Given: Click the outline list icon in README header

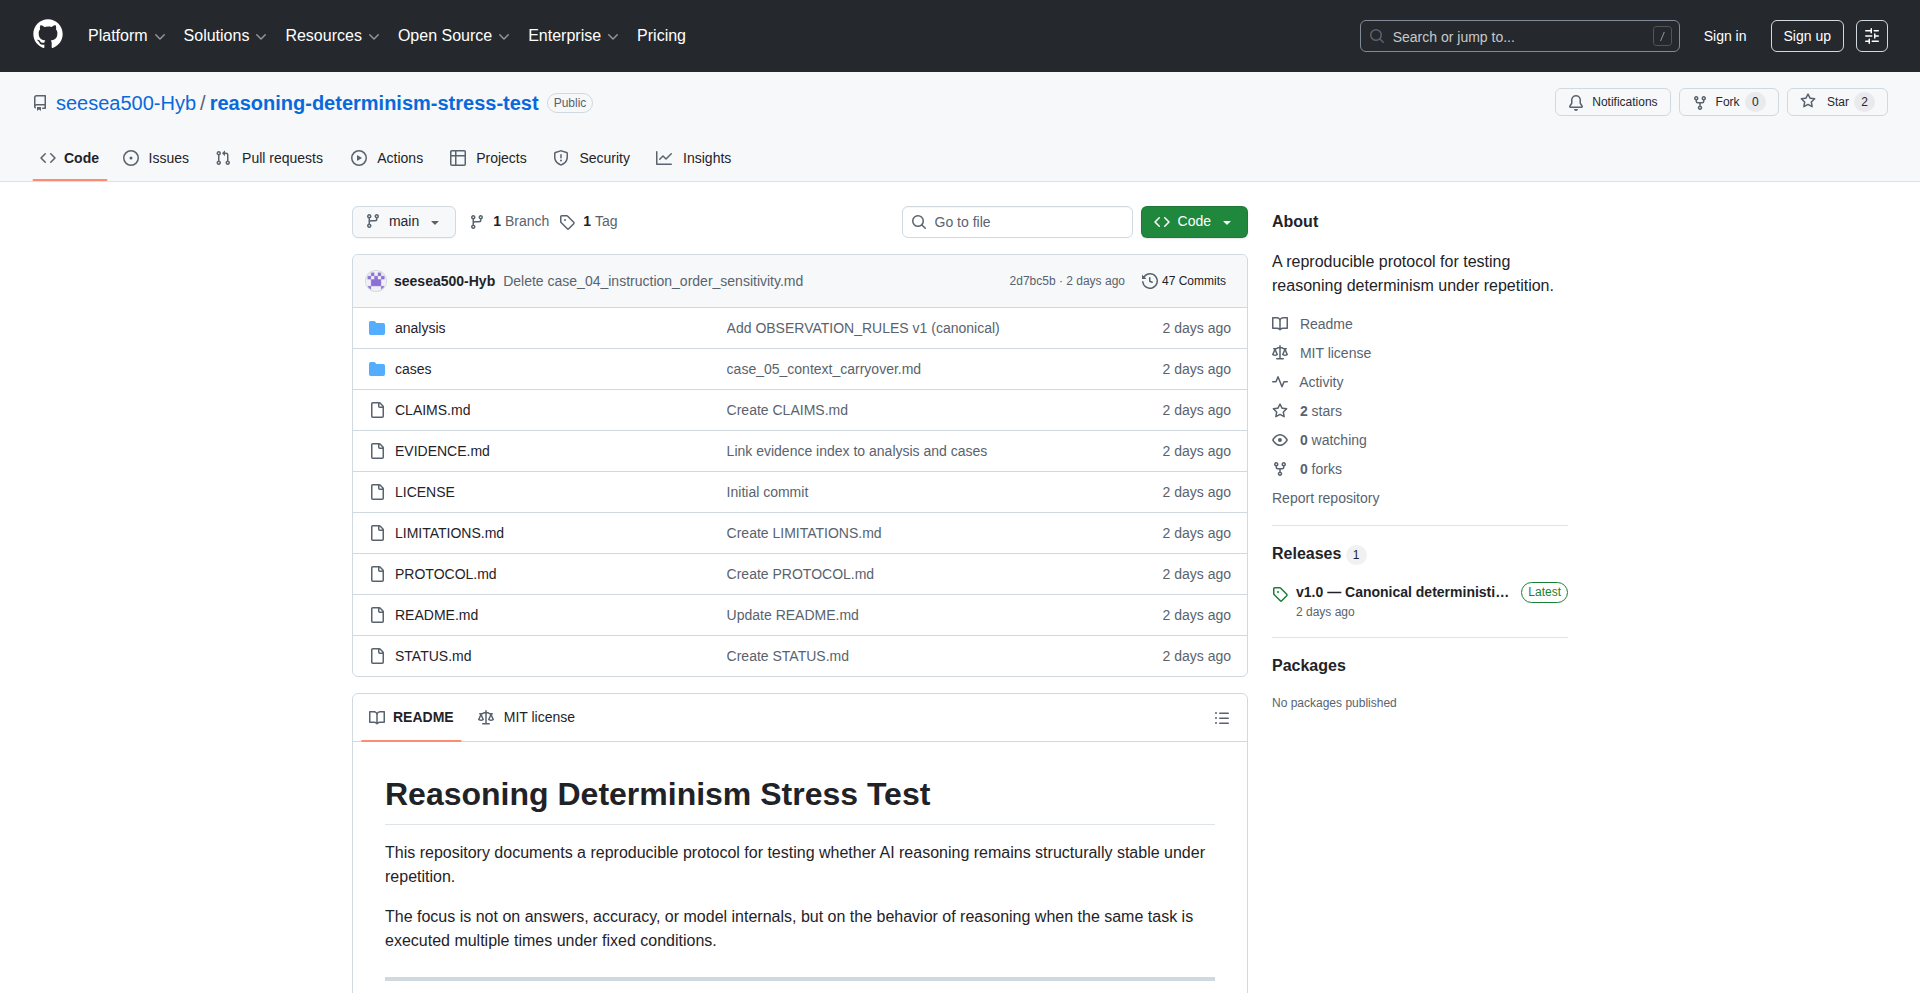Looking at the screenshot, I should [1221, 718].
